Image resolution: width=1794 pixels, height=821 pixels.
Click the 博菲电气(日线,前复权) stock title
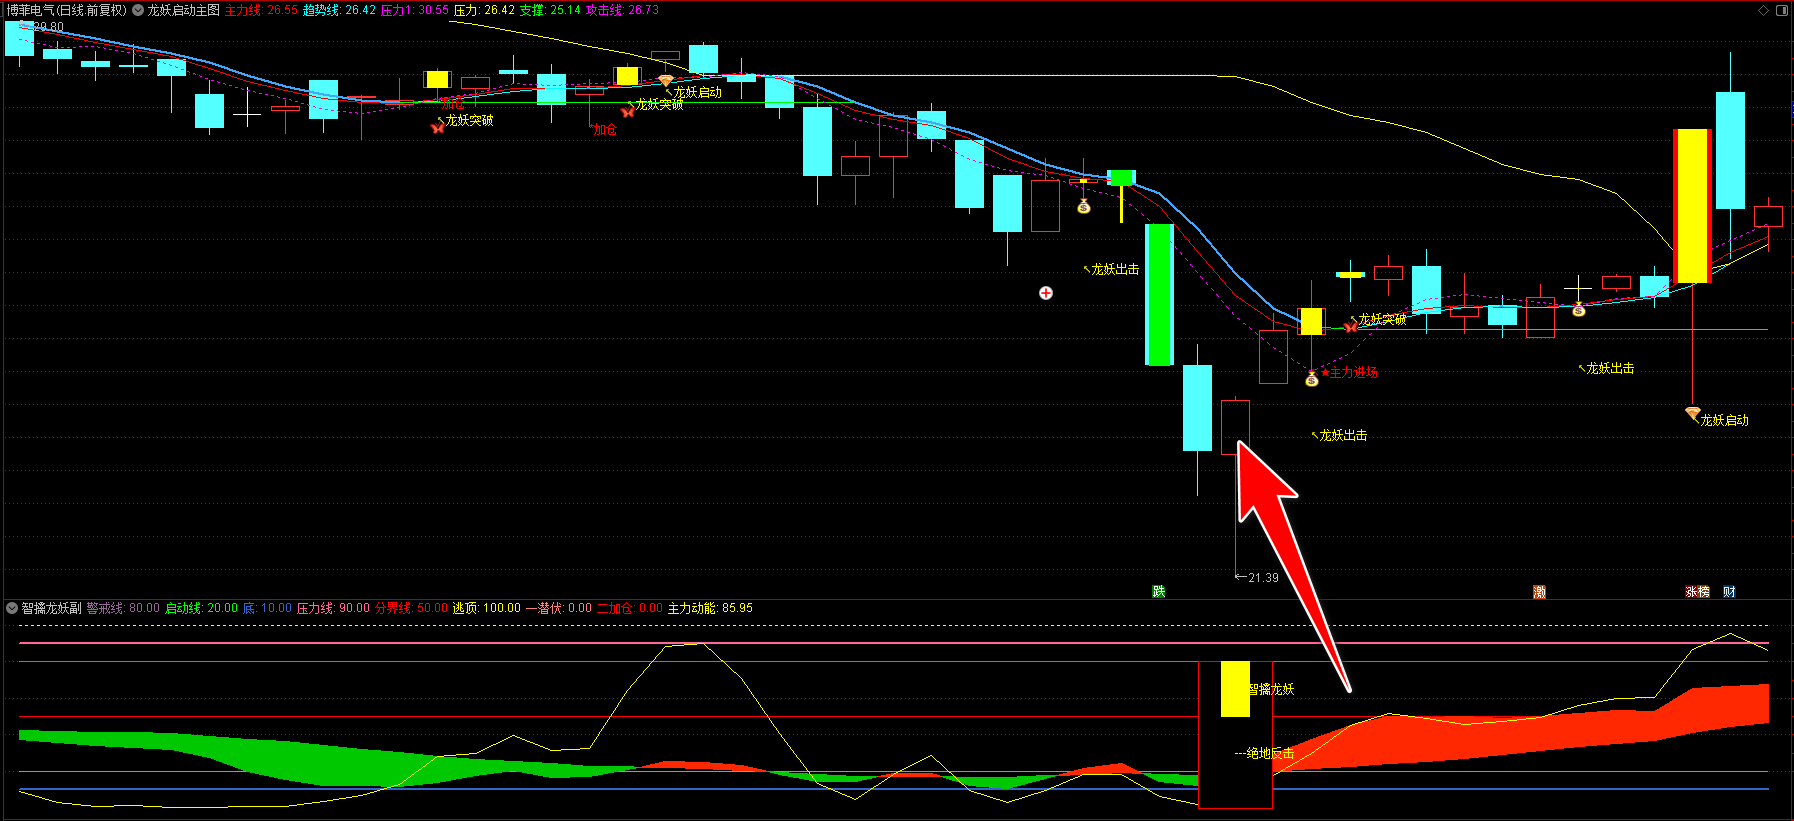67,10
